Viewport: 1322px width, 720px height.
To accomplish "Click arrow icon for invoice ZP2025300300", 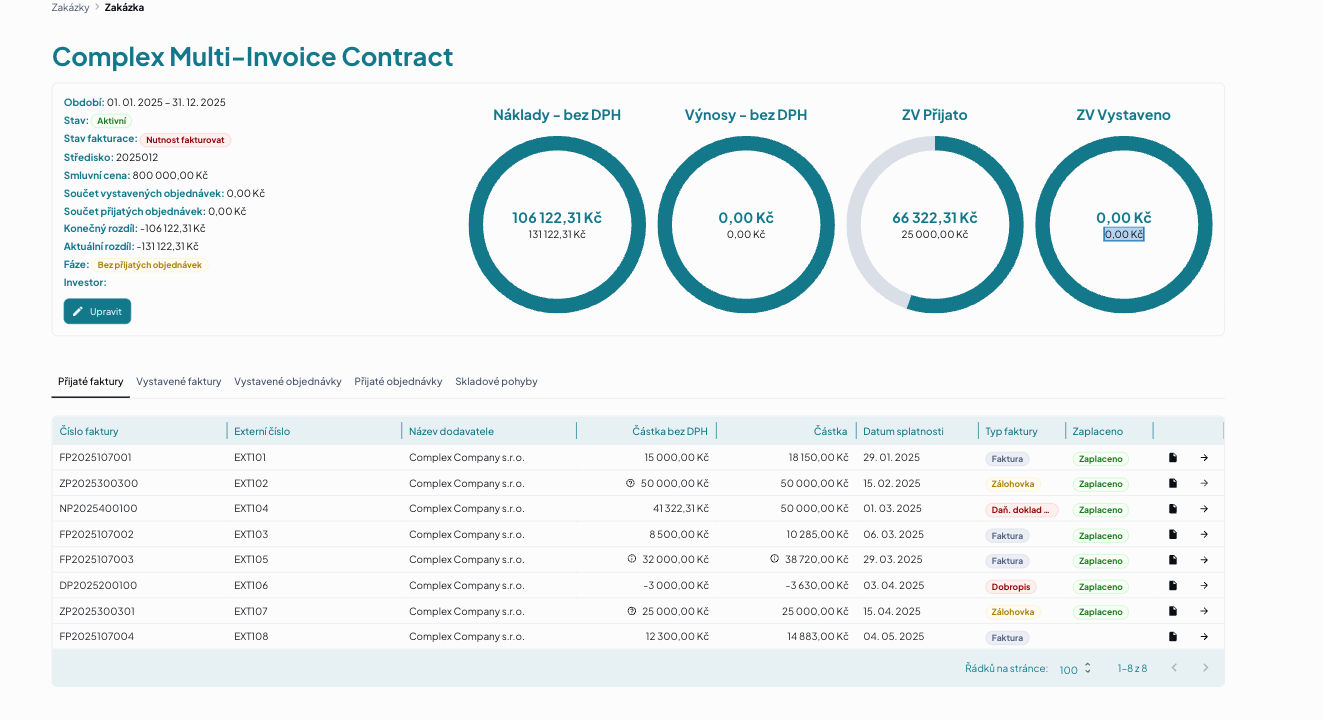I will pos(1204,483).
